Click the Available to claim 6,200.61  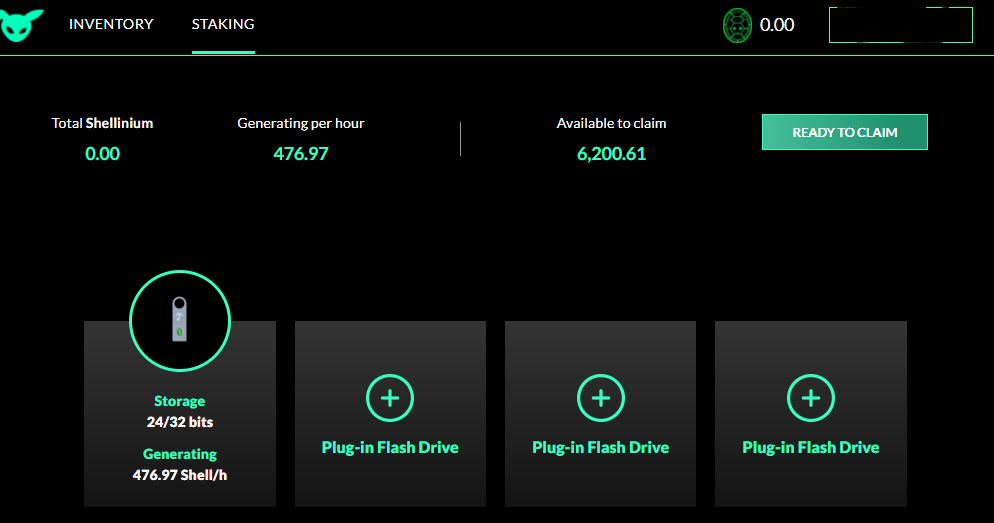click(611, 153)
